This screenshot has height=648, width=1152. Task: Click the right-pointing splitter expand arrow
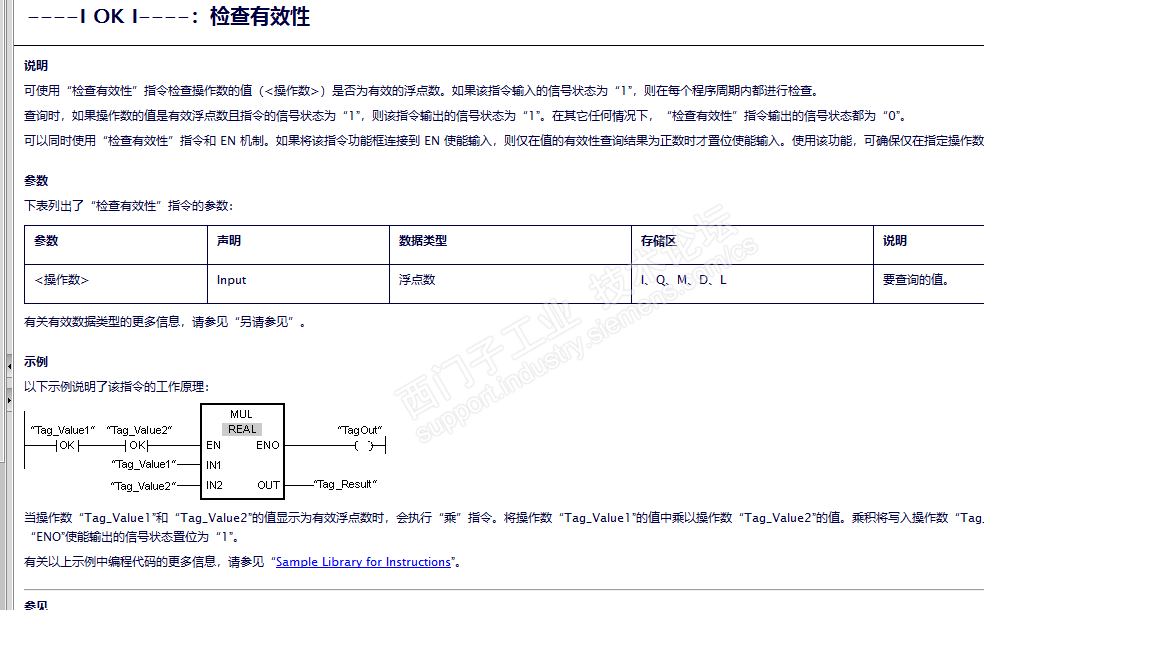(x=9, y=400)
